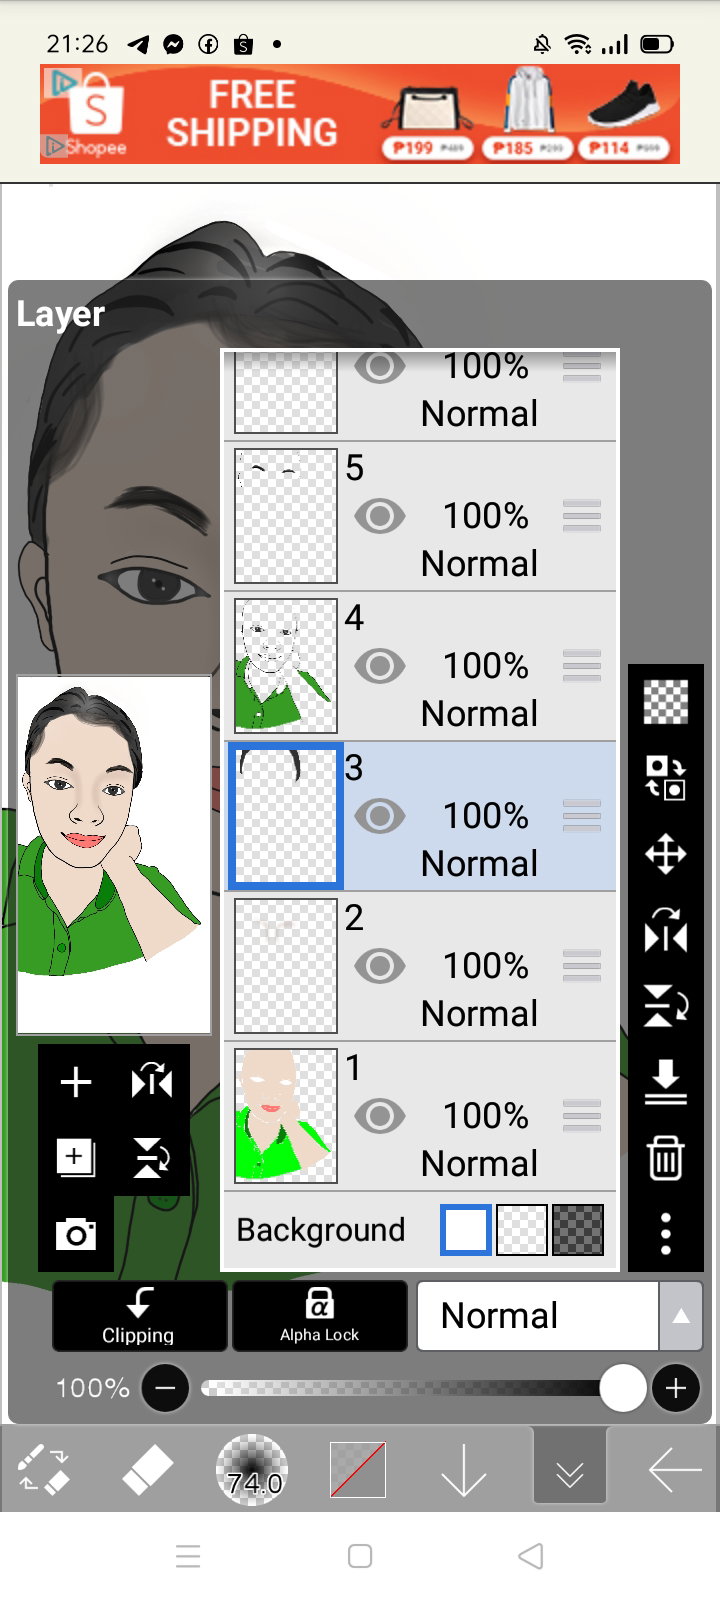Delete layer with the trash icon

coord(666,1158)
